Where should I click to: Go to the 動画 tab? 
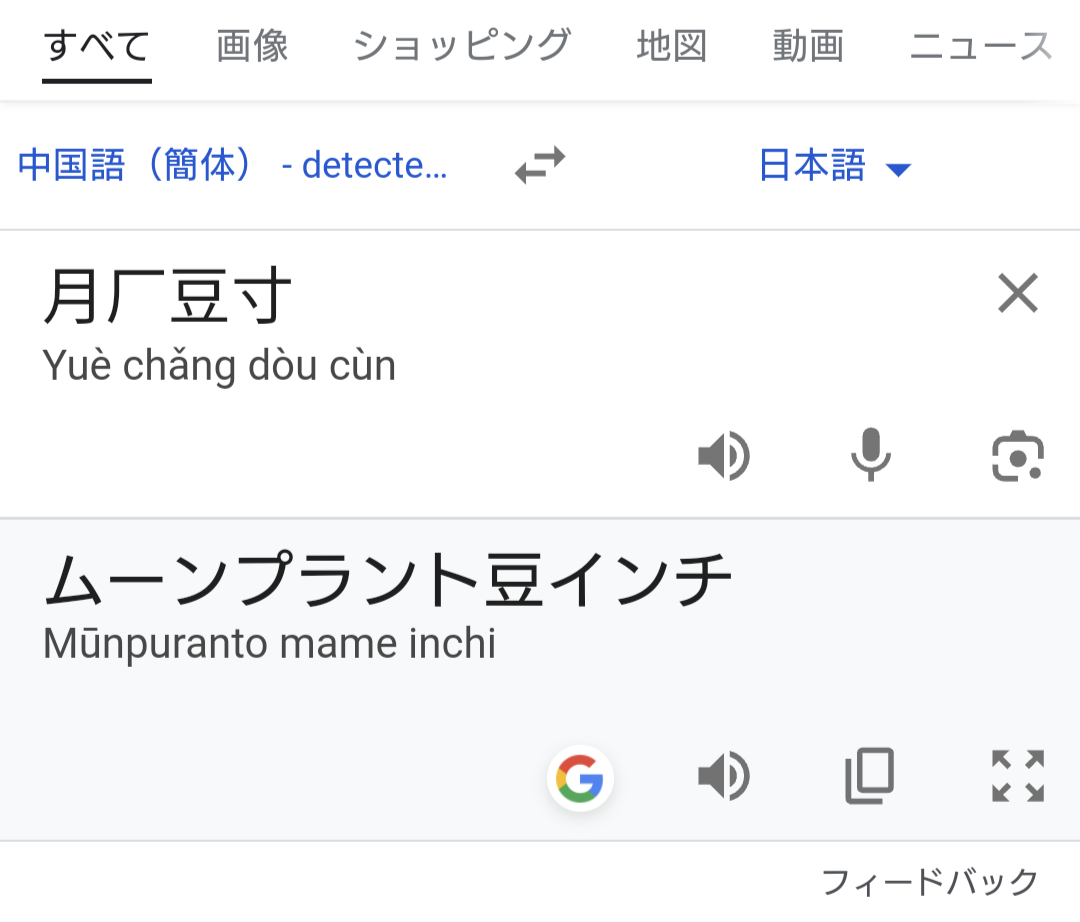tap(808, 46)
